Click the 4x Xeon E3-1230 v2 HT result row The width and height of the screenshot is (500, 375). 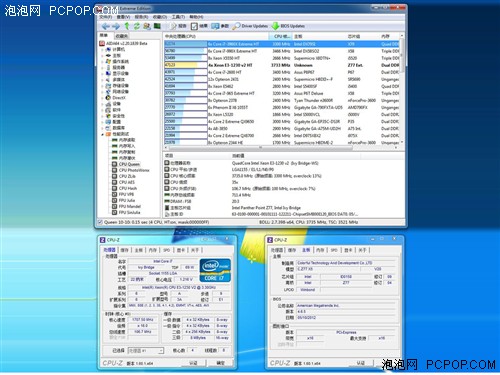(x=282, y=65)
